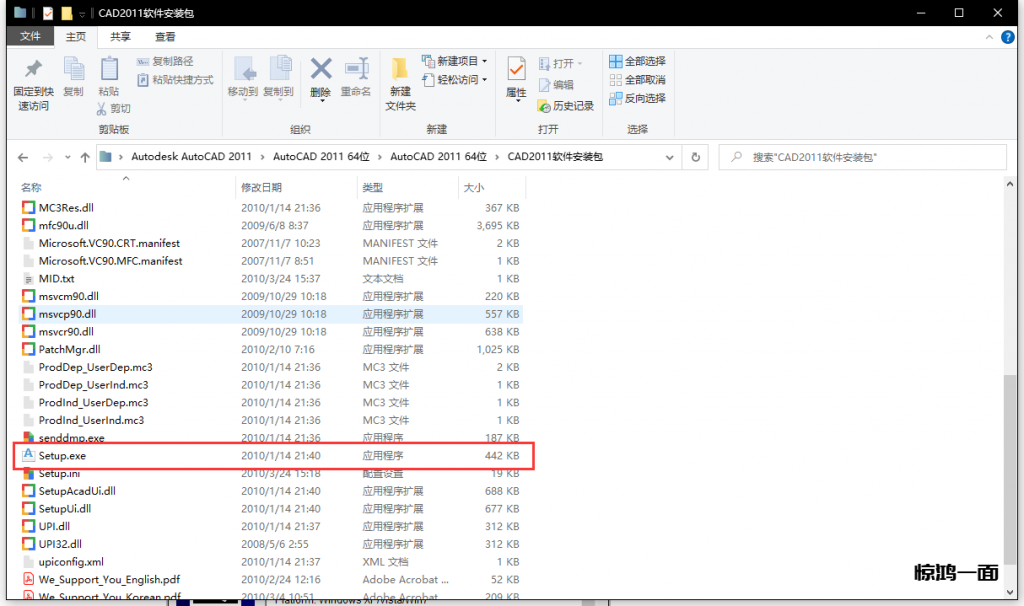Go up one folder level

pyautogui.click(x=84, y=157)
